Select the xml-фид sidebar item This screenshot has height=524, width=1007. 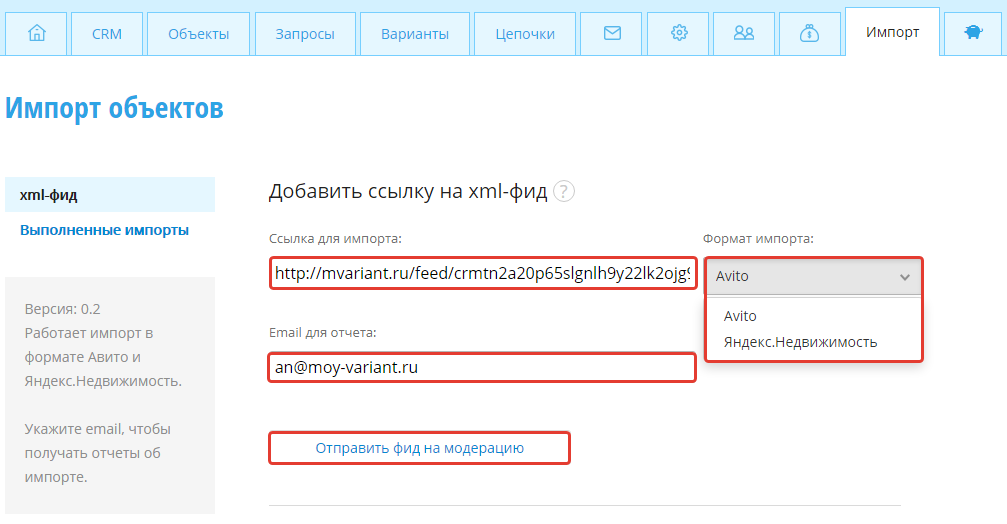point(109,195)
